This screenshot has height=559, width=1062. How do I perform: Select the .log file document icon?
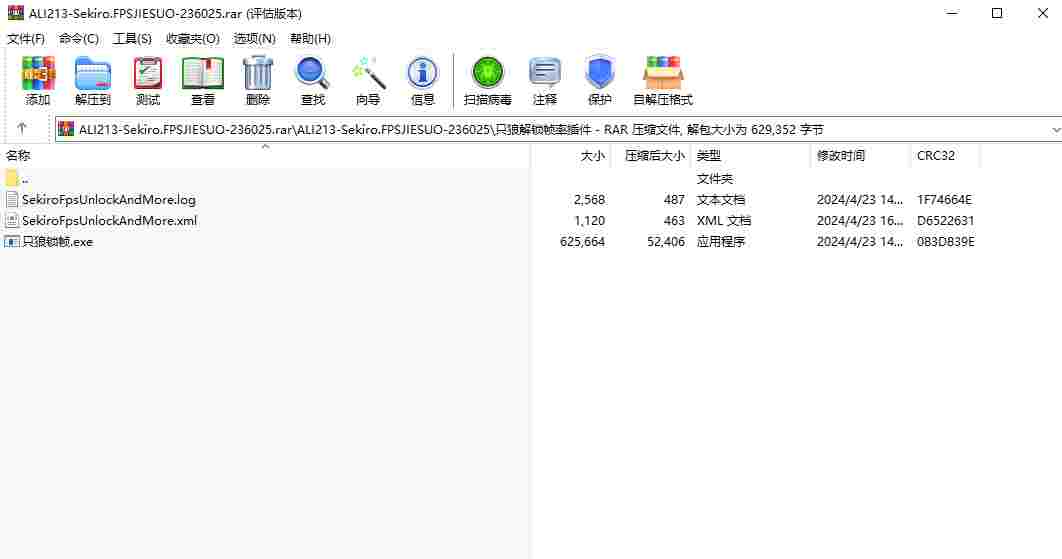click(12, 199)
